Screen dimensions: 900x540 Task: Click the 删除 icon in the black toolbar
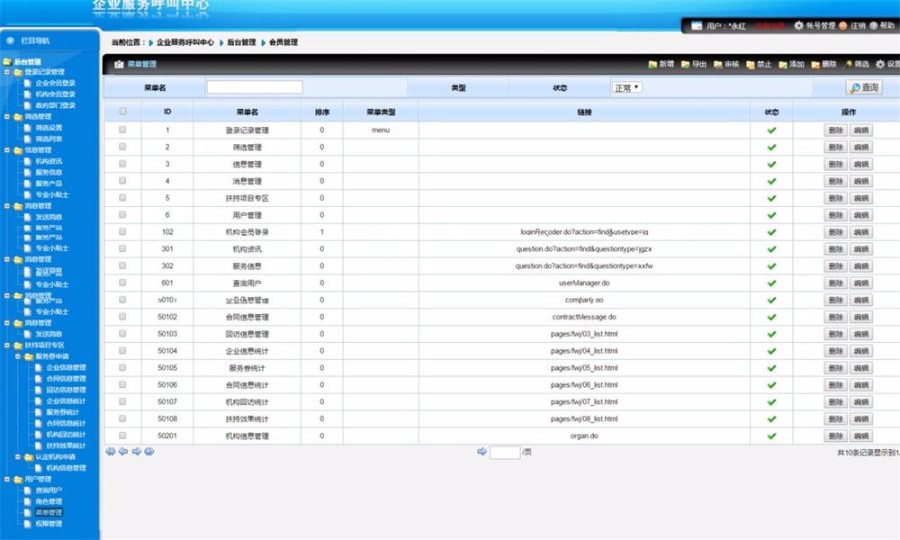click(816, 64)
